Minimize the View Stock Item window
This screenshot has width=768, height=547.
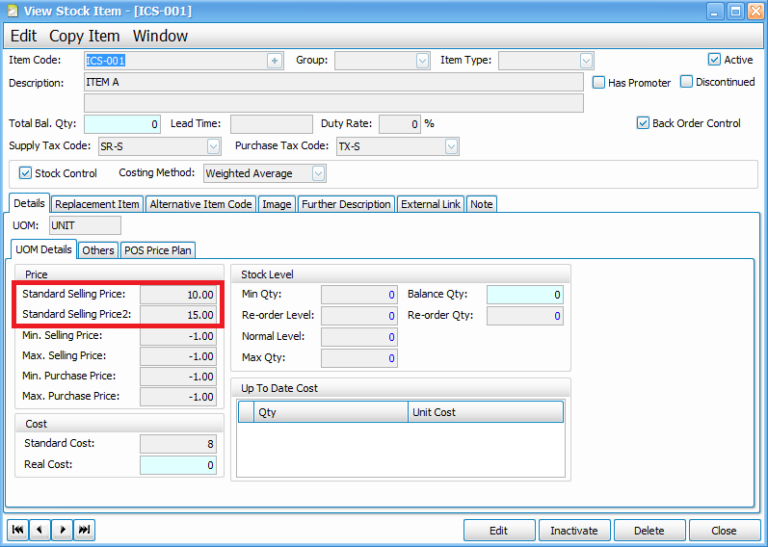click(715, 11)
